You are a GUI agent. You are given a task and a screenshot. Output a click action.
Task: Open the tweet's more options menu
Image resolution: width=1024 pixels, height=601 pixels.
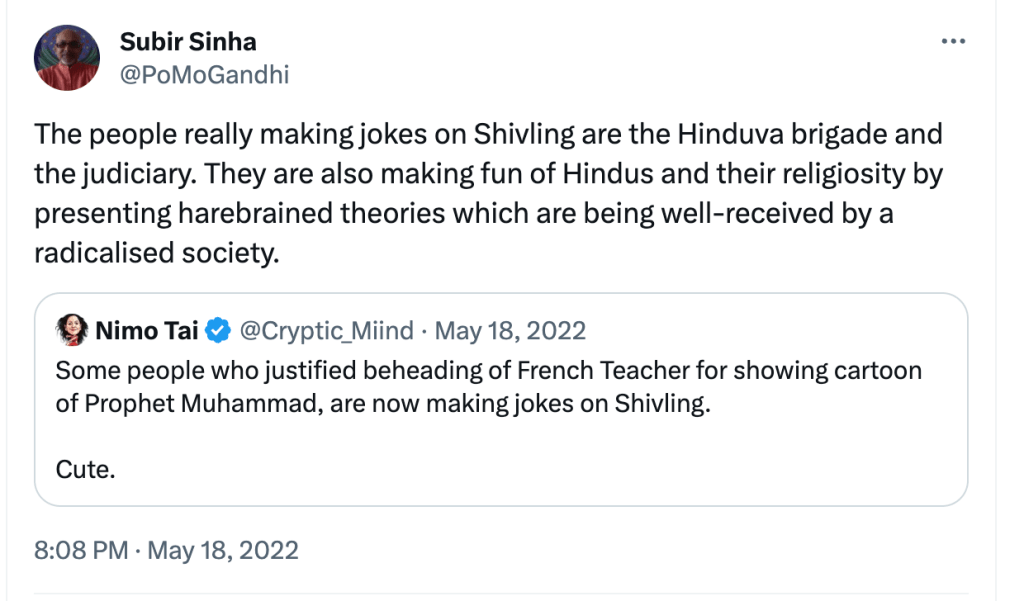pos(954,41)
